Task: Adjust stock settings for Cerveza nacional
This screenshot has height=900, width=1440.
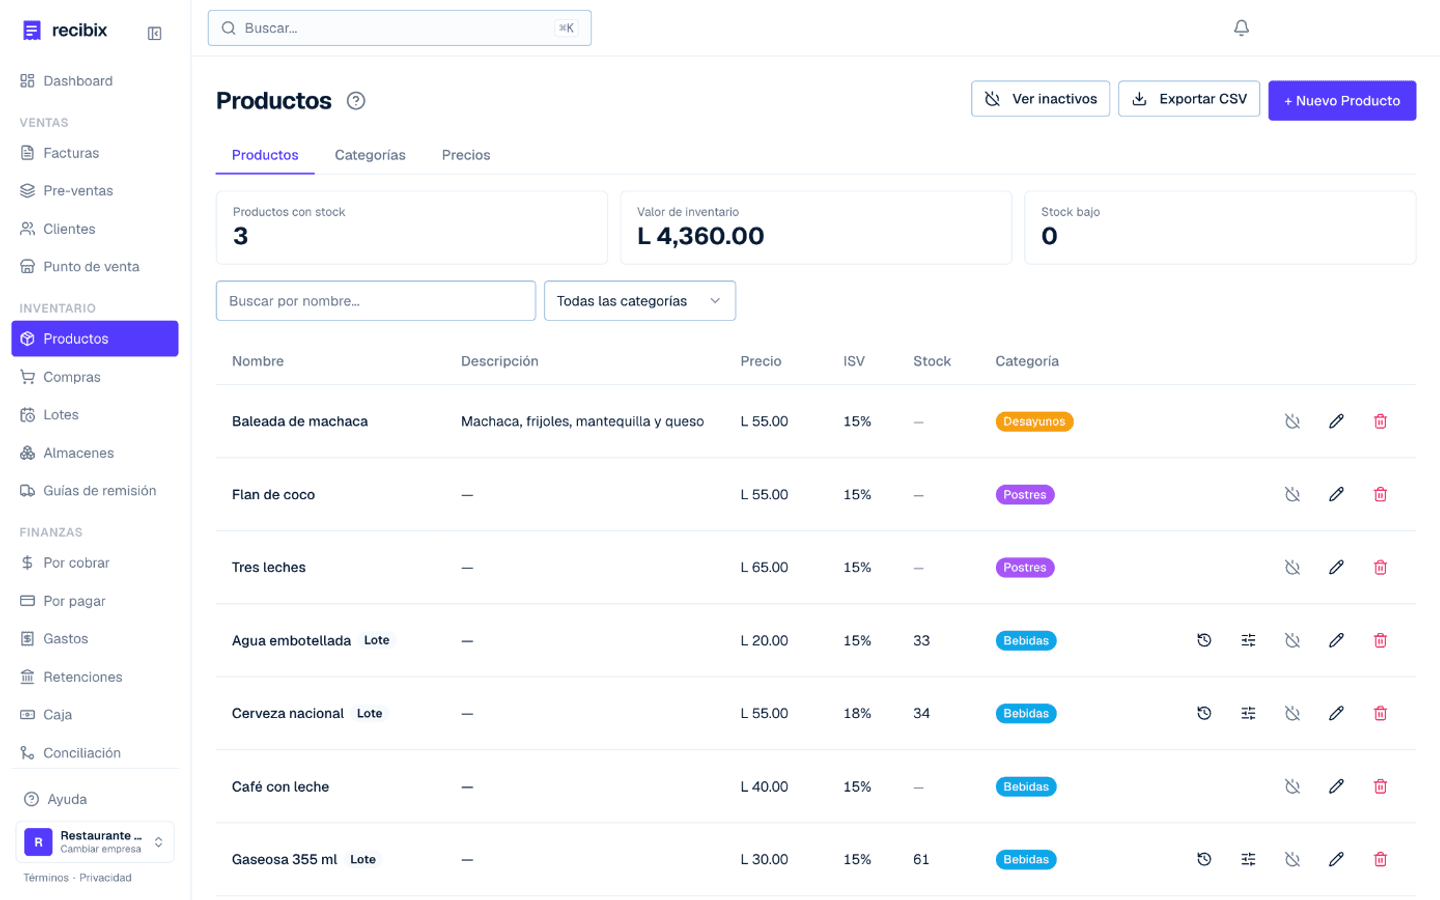Action: [1248, 713]
